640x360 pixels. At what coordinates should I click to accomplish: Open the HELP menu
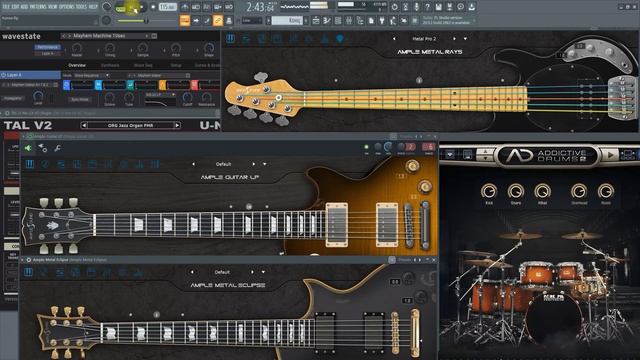coord(93,7)
